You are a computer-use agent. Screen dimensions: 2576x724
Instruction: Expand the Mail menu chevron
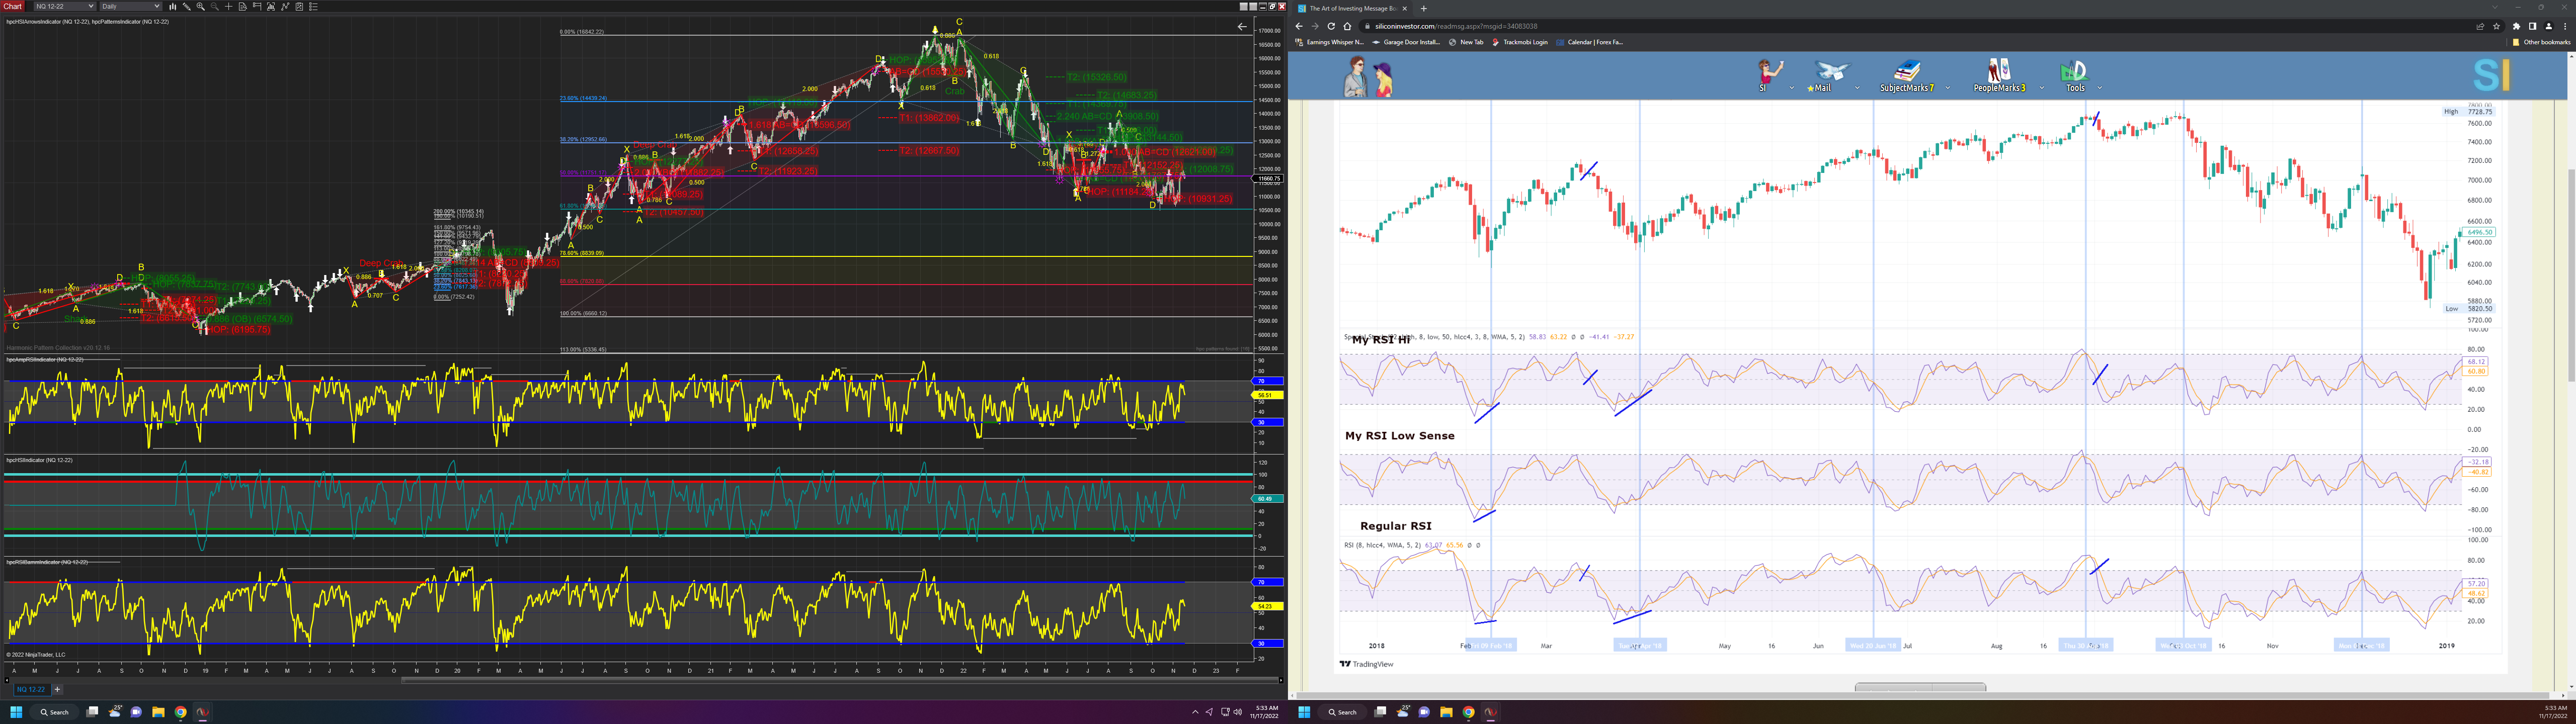(1857, 88)
